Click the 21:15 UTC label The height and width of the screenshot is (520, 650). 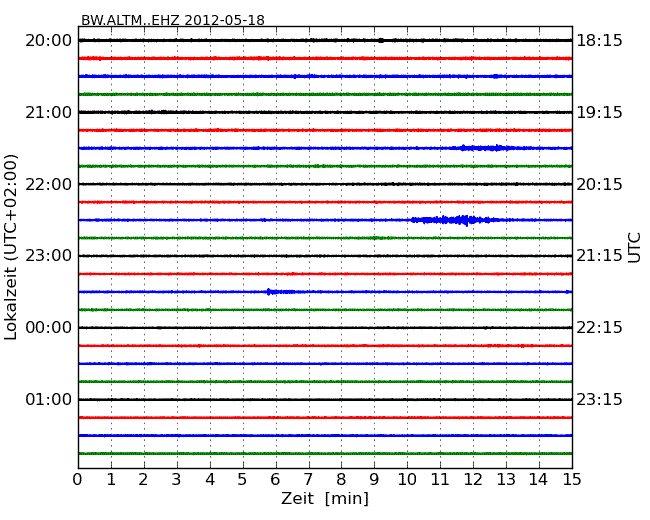(599, 256)
